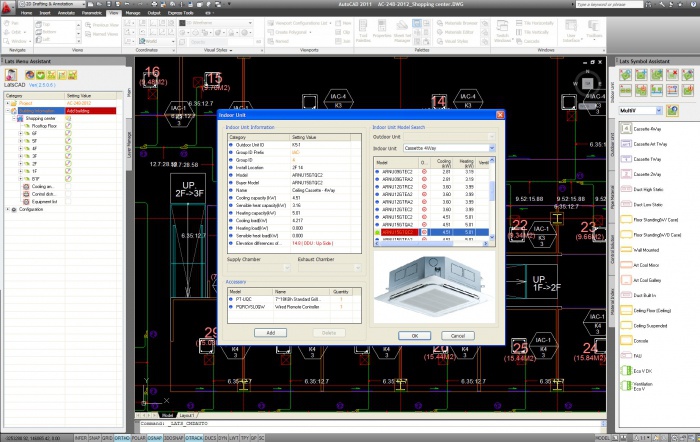The height and width of the screenshot is (442, 700).
Task: Click Add building cell in Building Information row
Action: (x=91, y=111)
